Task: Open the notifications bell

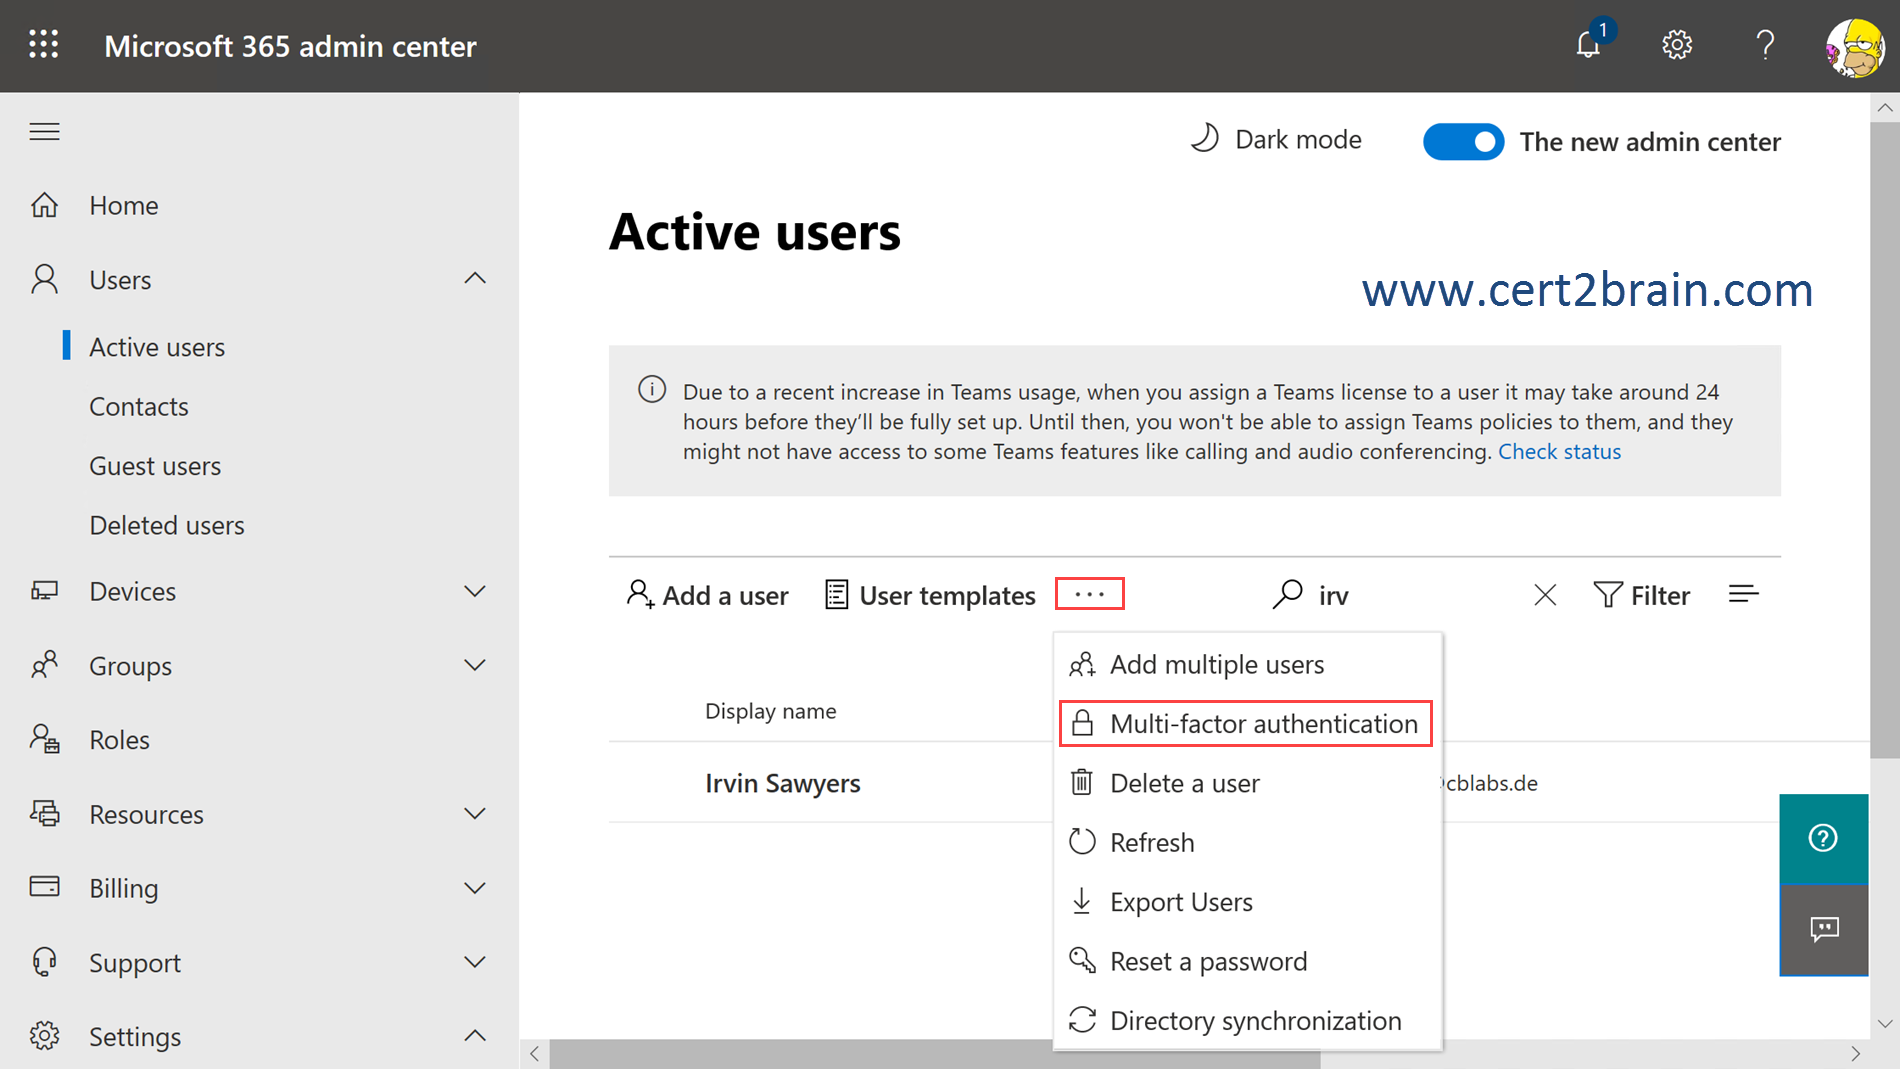Action: click(1589, 45)
